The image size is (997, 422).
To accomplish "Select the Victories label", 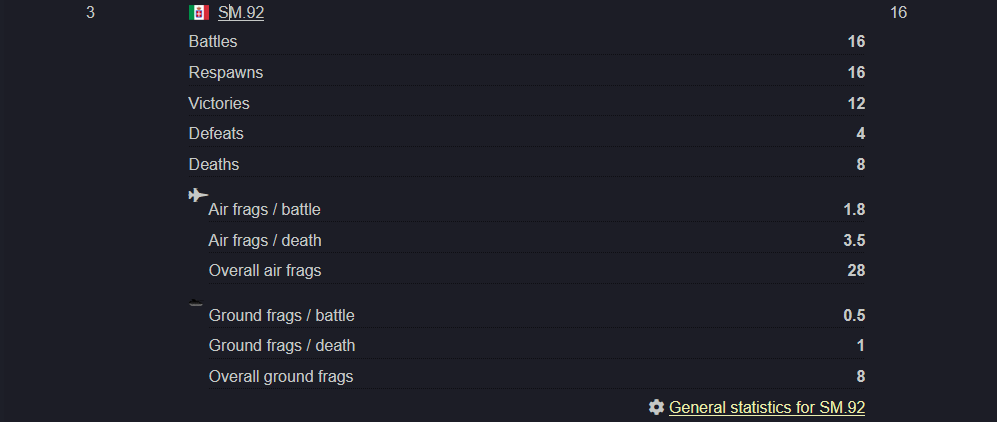I will (219, 103).
